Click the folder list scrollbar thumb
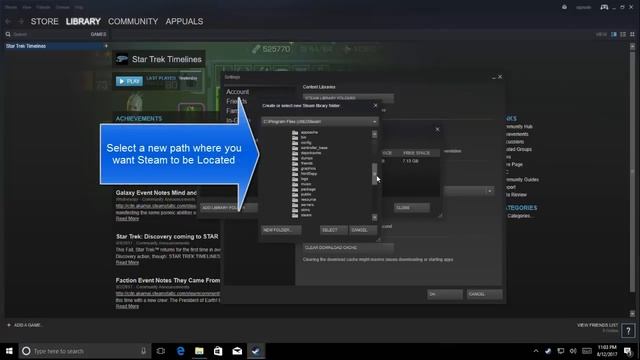The height and width of the screenshot is (360, 640). (374, 174)
